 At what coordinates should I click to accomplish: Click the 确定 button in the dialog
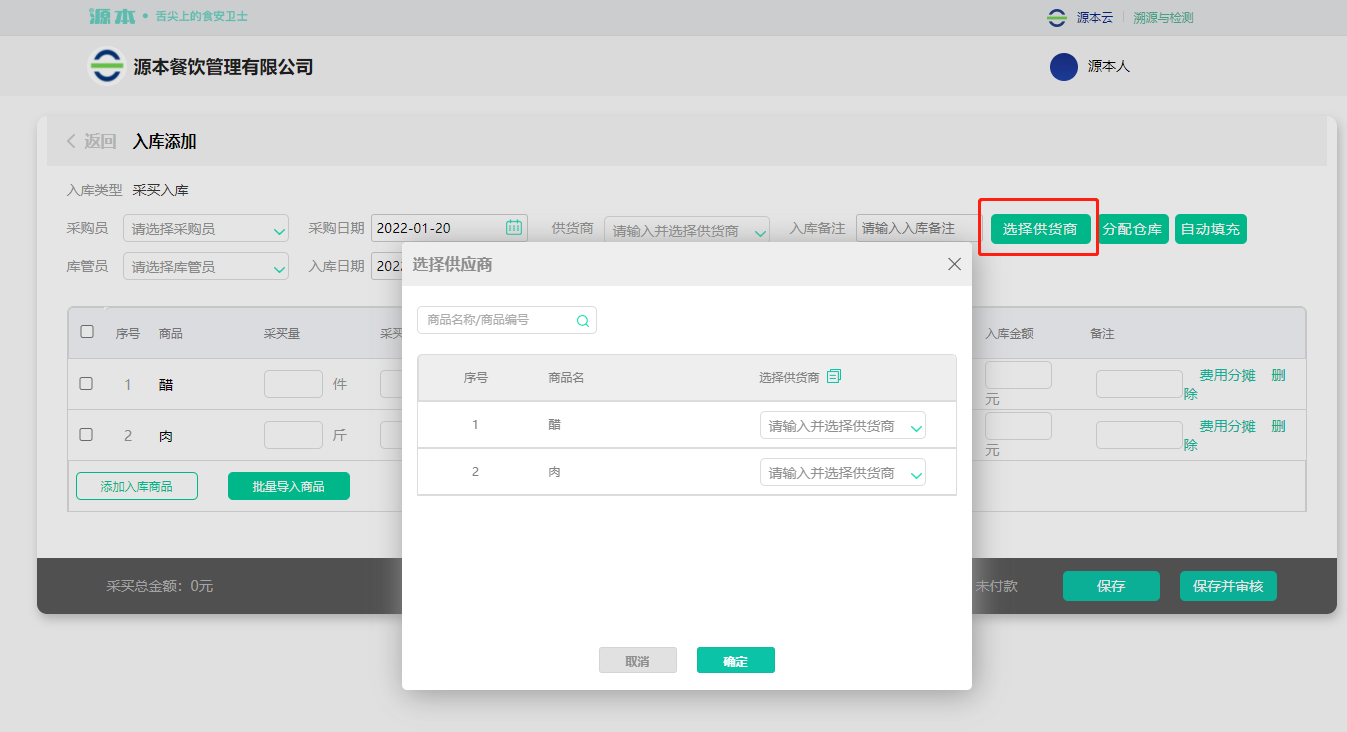[735, 660]
